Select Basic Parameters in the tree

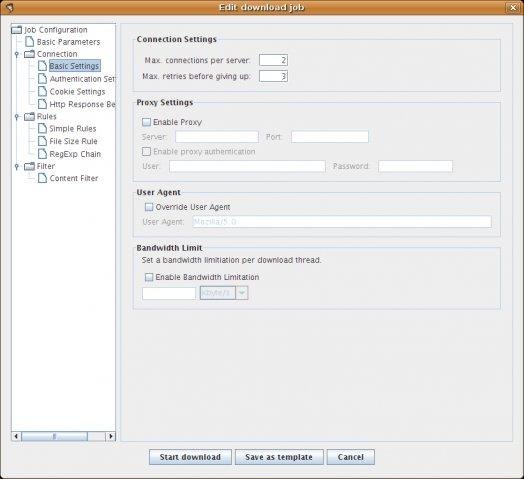point(69,42)
